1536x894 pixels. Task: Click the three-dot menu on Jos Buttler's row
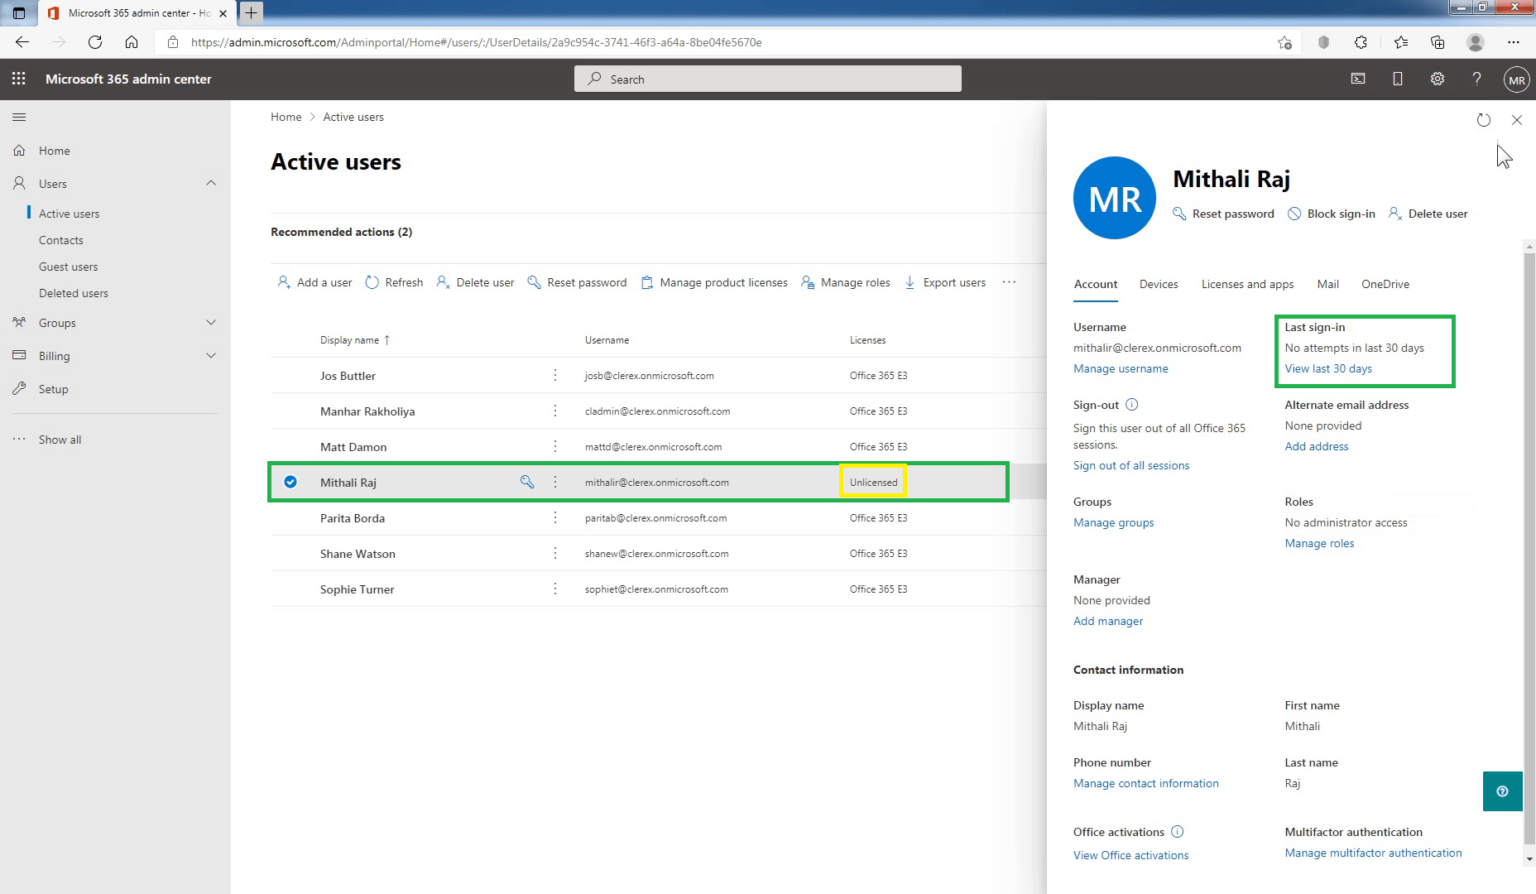click(x=556, y=375)
